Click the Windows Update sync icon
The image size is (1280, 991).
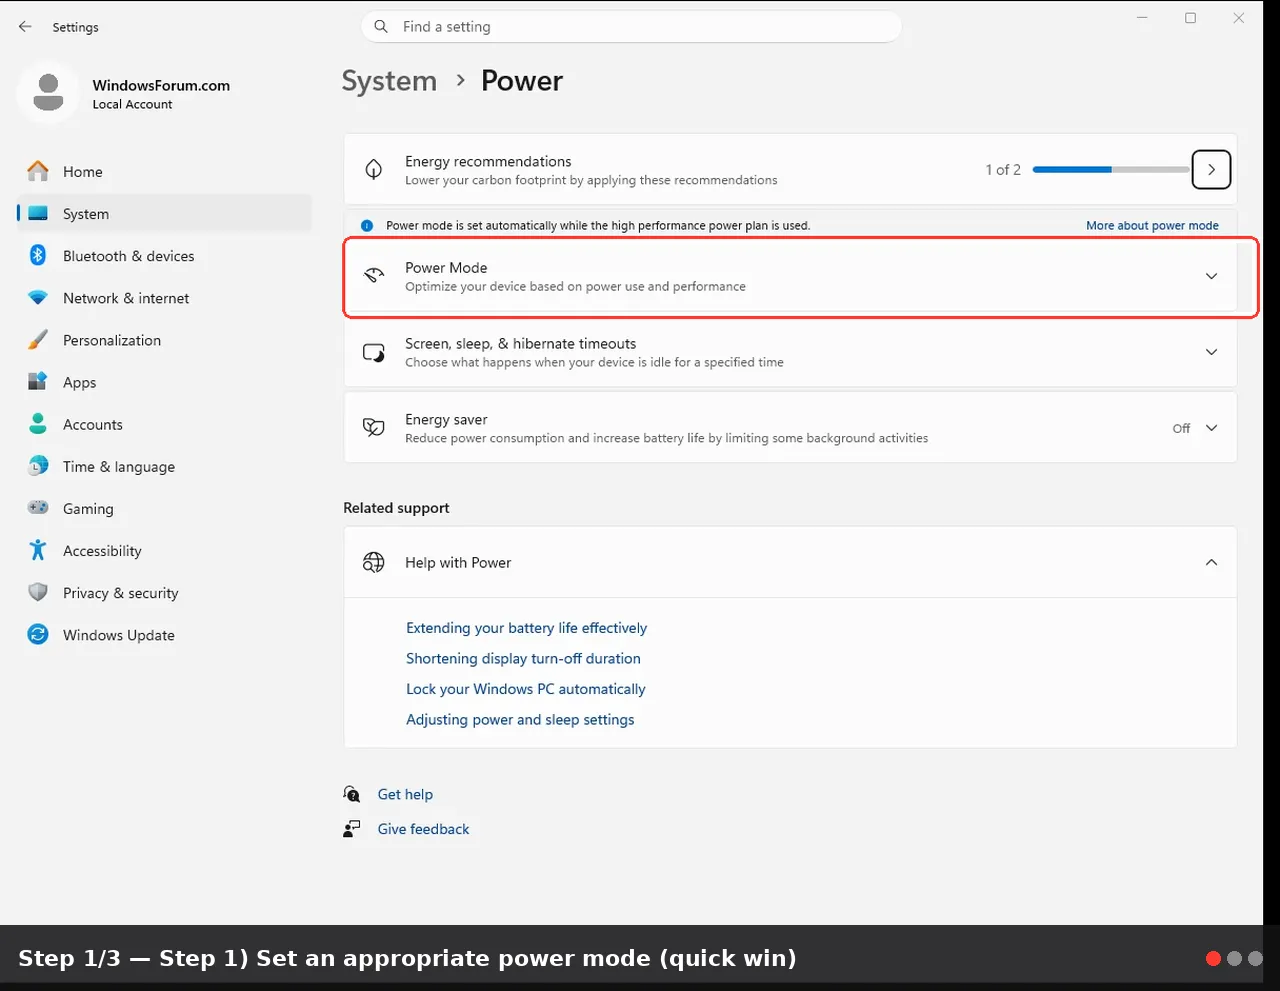click(38, 635)
